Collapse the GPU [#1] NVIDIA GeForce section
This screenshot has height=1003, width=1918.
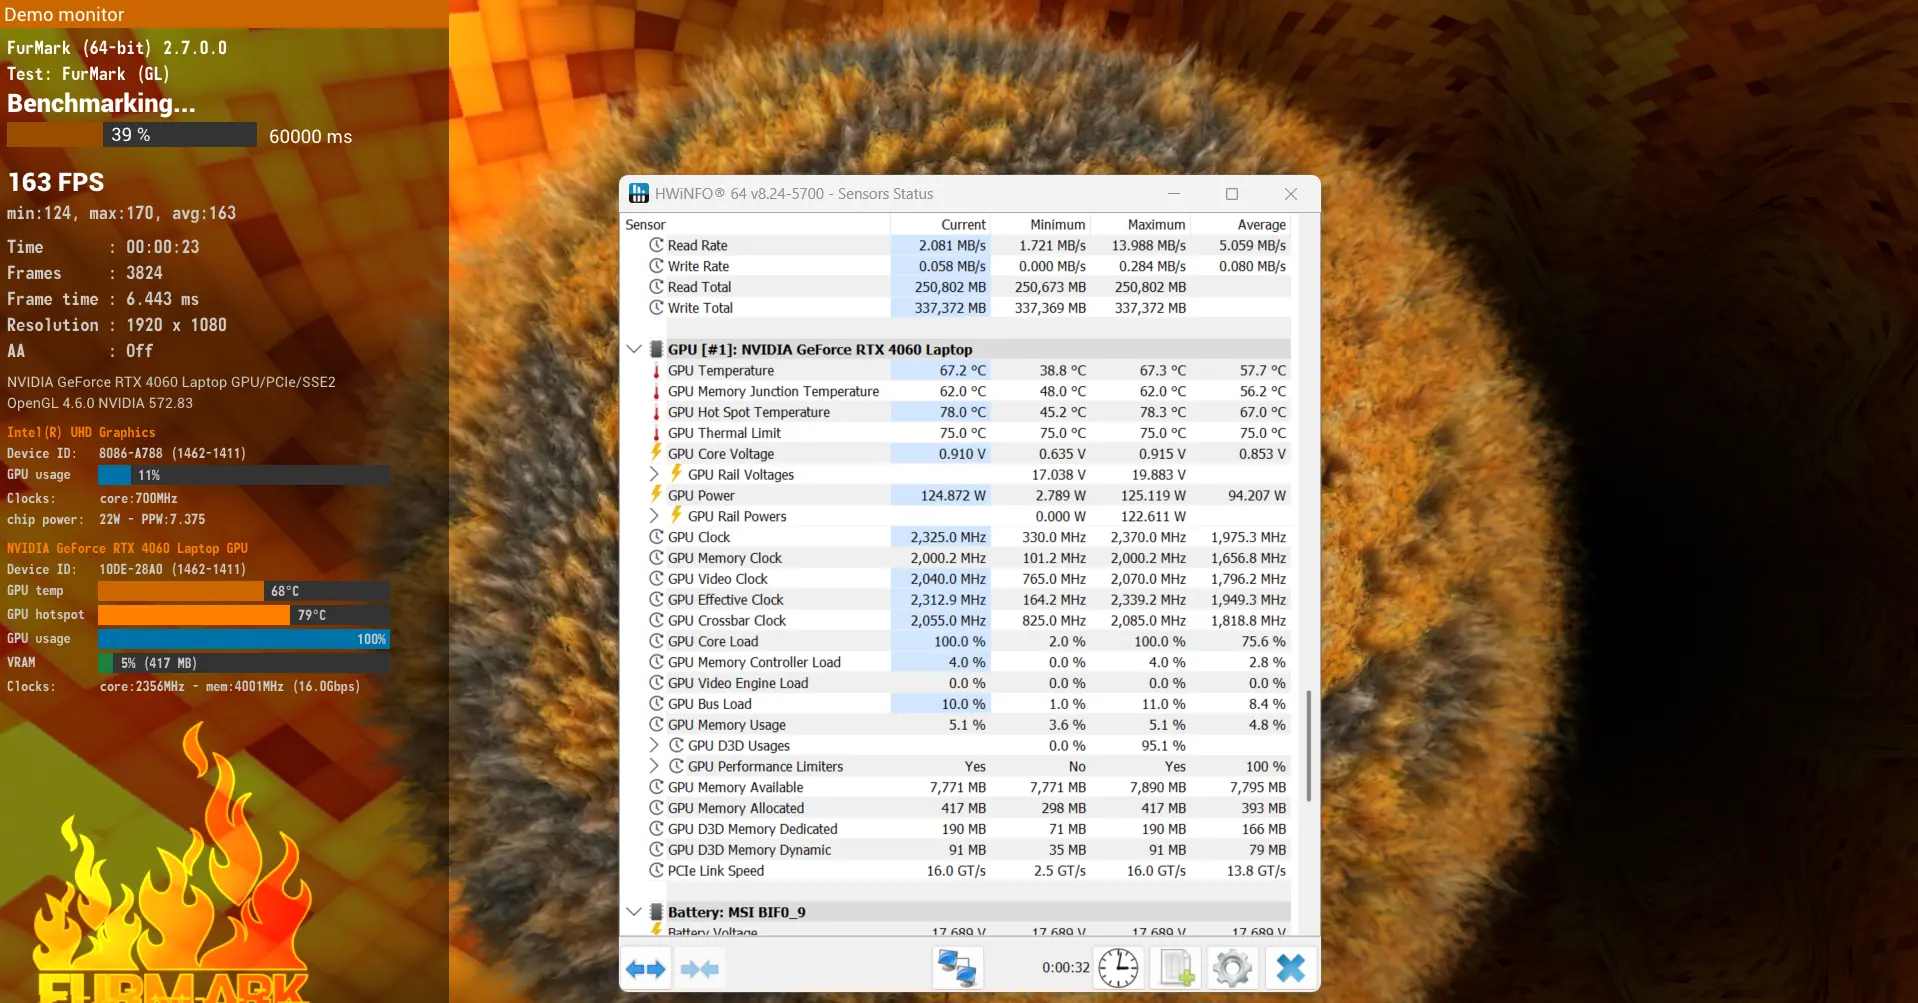(x=634, y=349)
